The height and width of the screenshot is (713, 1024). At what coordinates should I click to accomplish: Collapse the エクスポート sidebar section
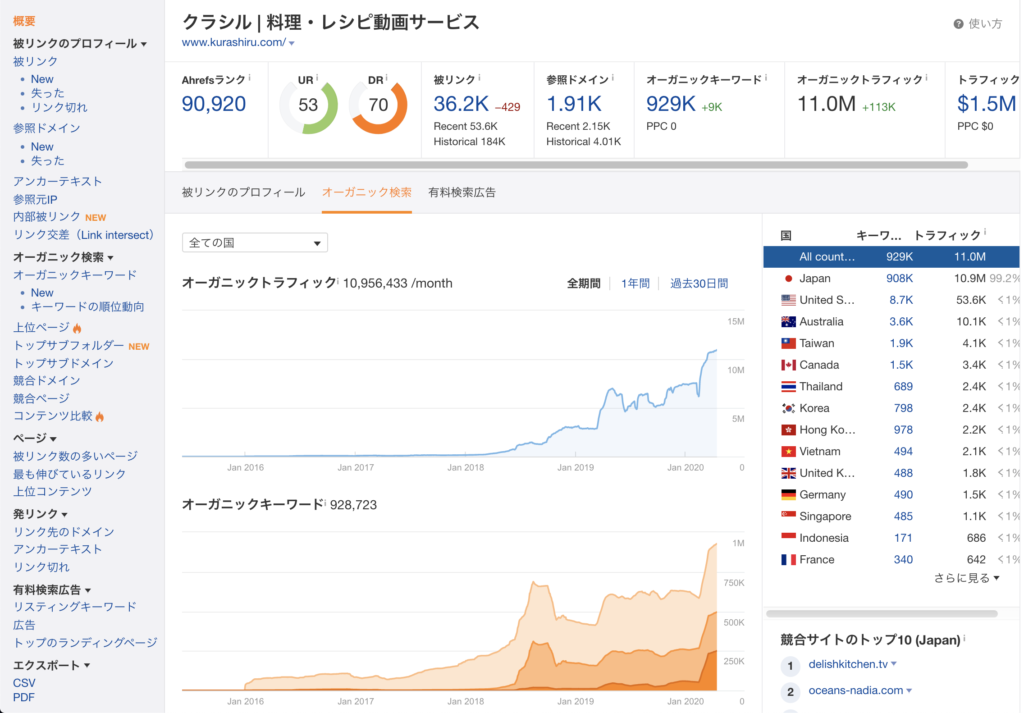[87, 666]
